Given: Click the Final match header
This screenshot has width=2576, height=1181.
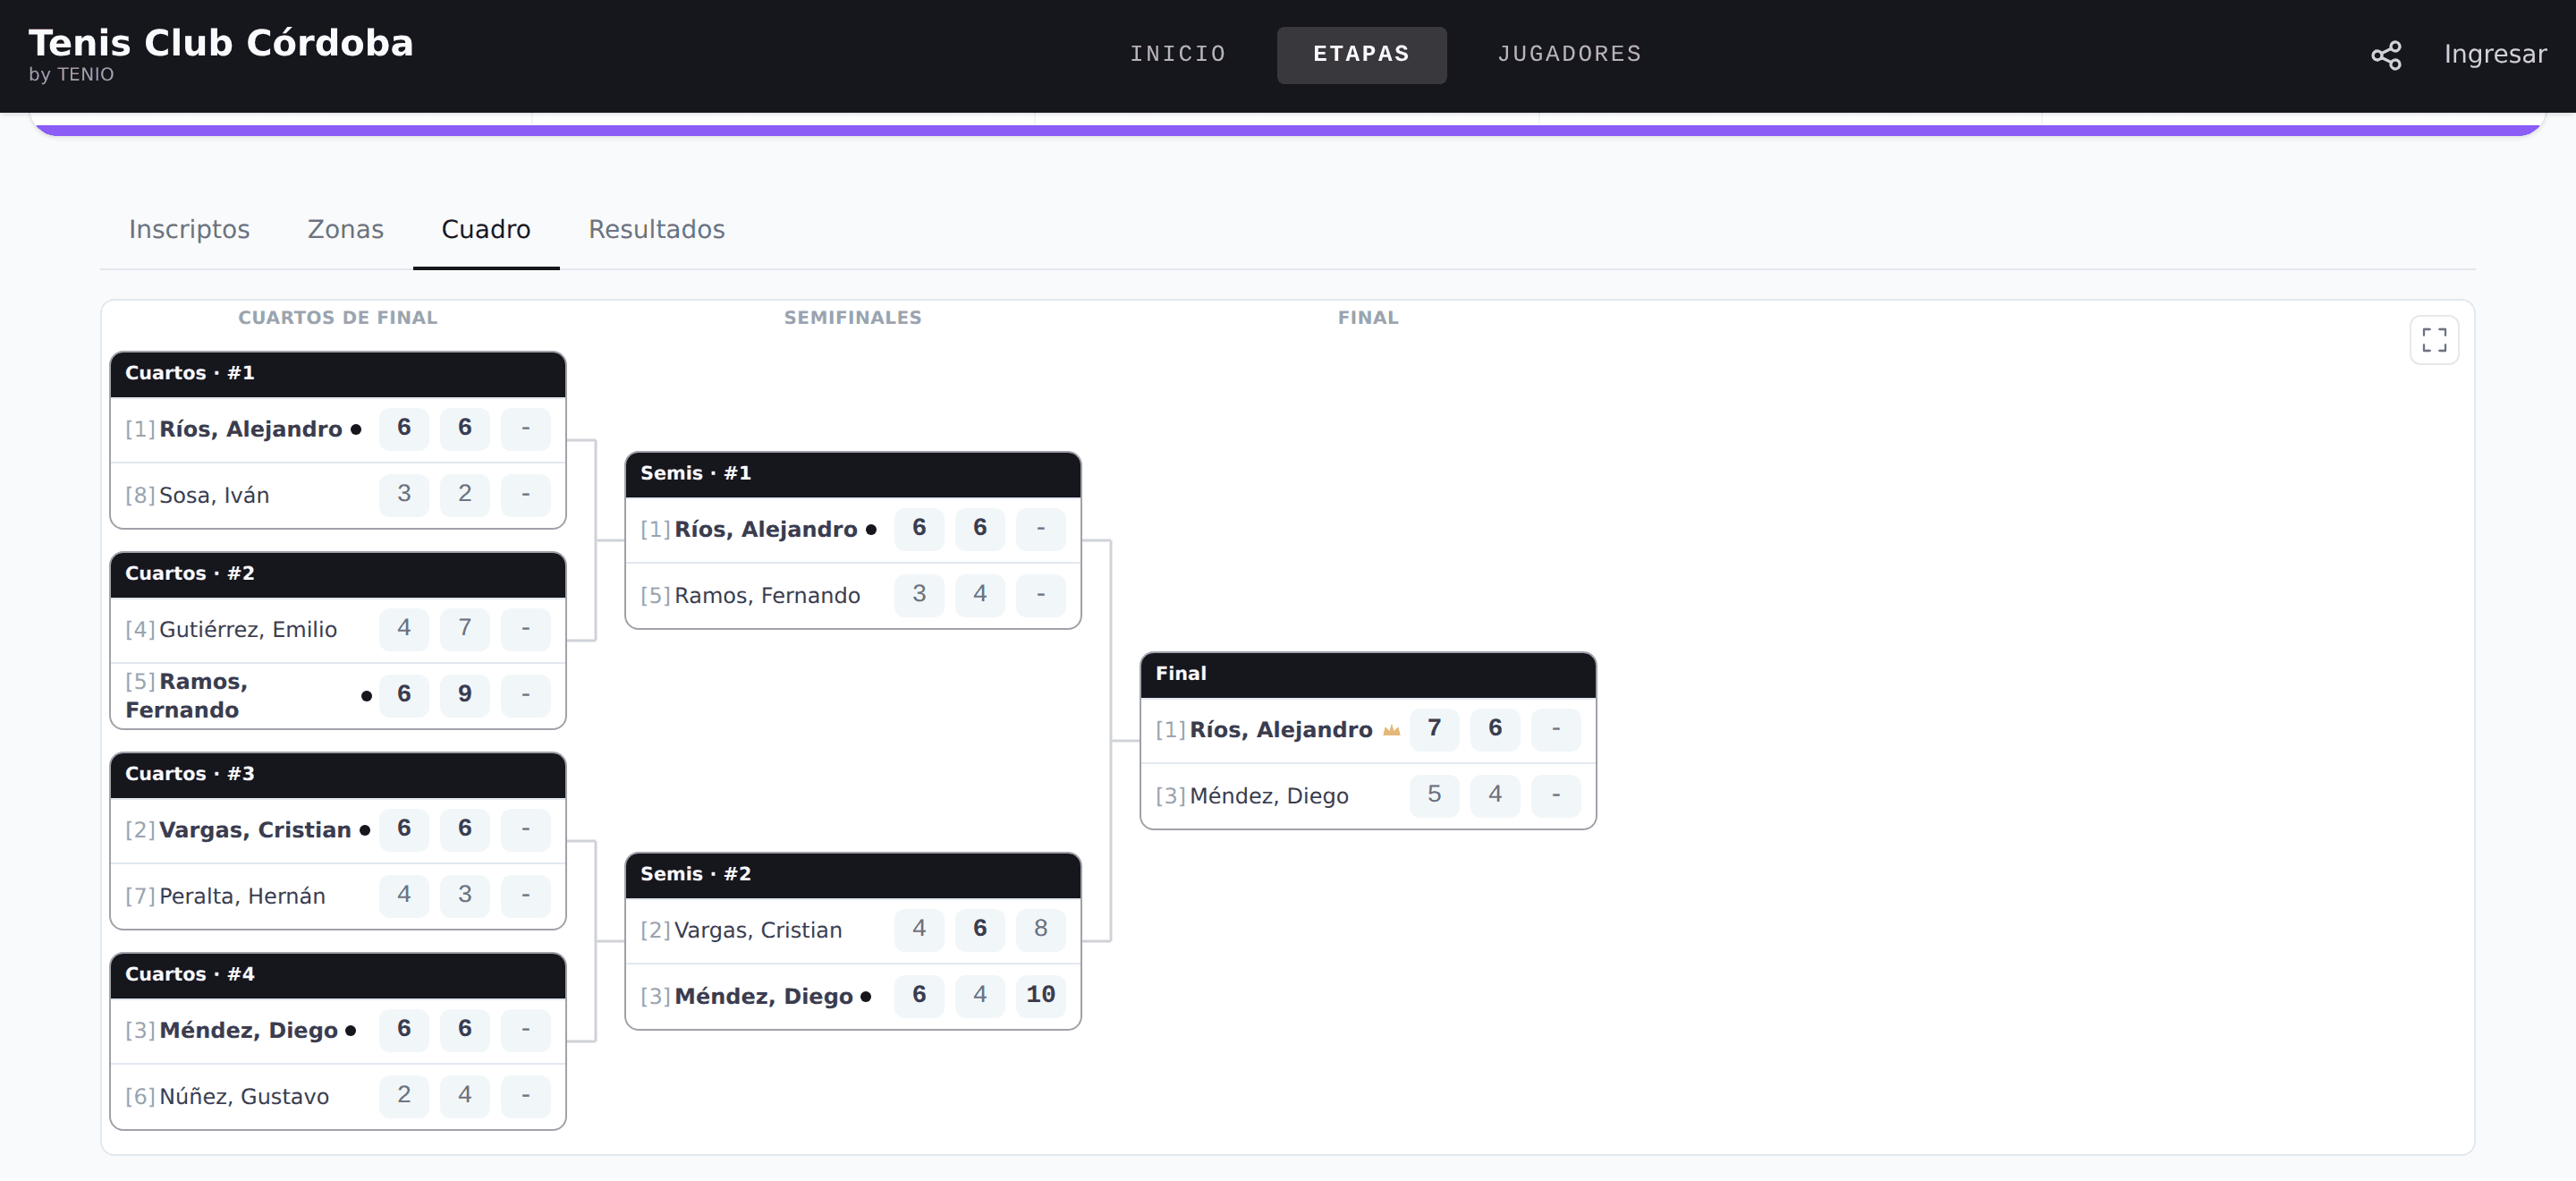Looking at the screenshot, I should click(x=1368, y=675).
